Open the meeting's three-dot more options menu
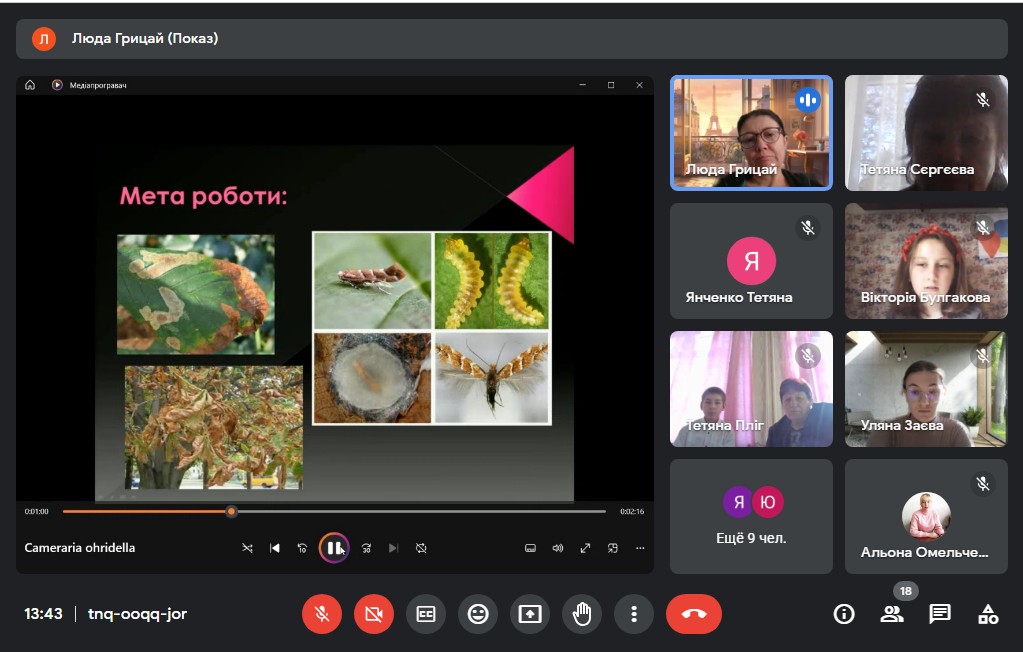Image resolution: width=1023 pixels, height=652 pixels. [634, 614]
